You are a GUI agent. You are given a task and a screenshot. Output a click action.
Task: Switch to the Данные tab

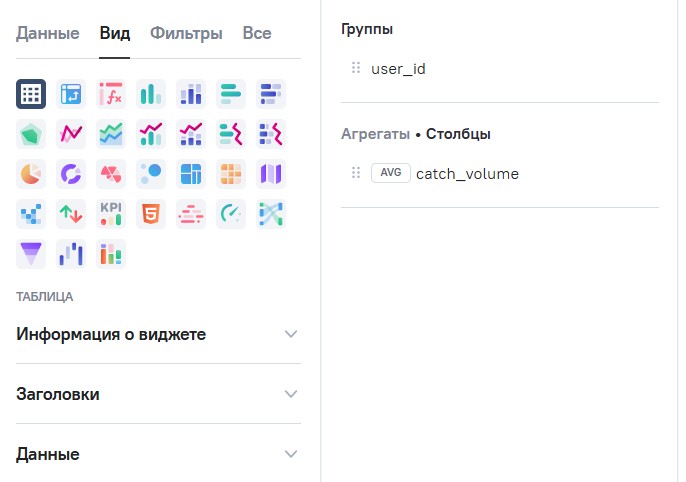tap(47, 34)
